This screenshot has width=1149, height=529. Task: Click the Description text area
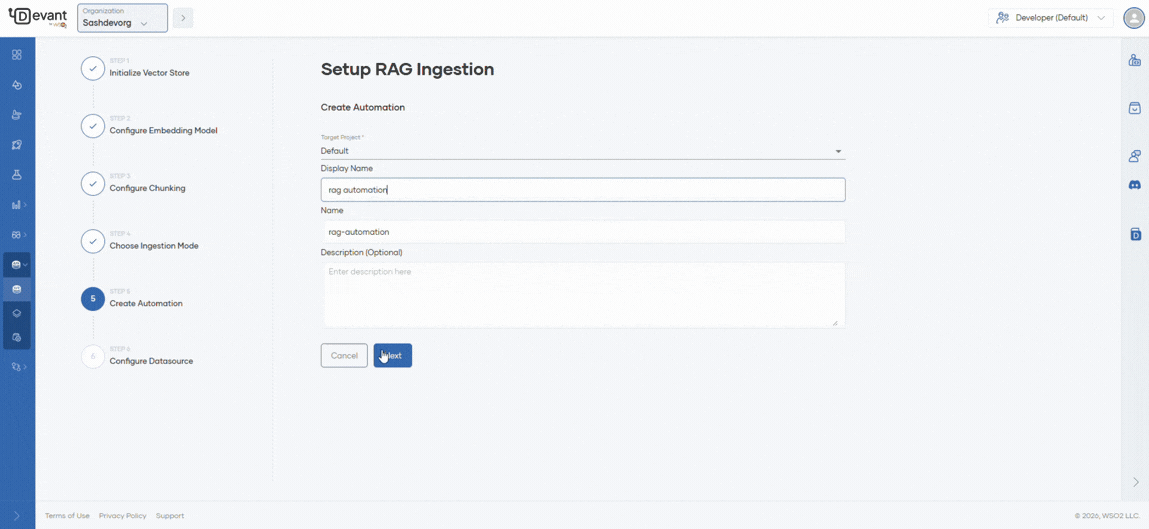(582, 295)
